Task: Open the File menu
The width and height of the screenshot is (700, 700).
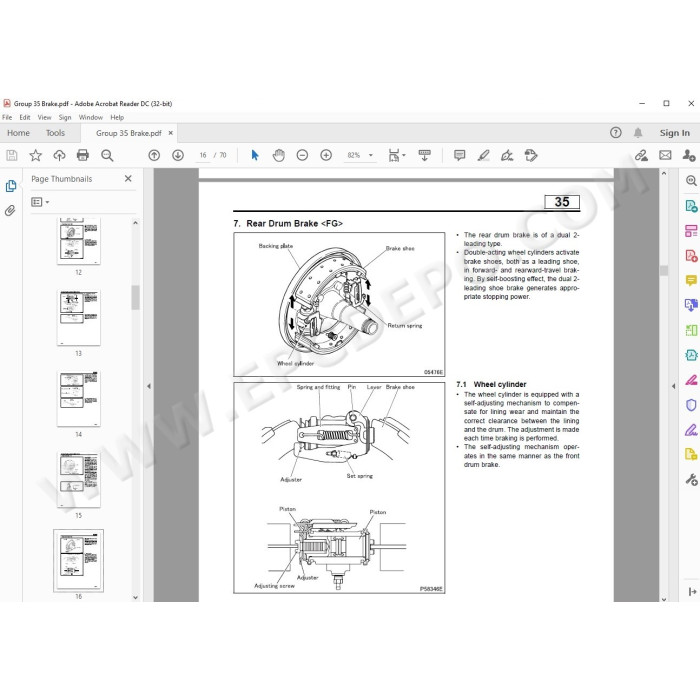Action: click(7, 117)
